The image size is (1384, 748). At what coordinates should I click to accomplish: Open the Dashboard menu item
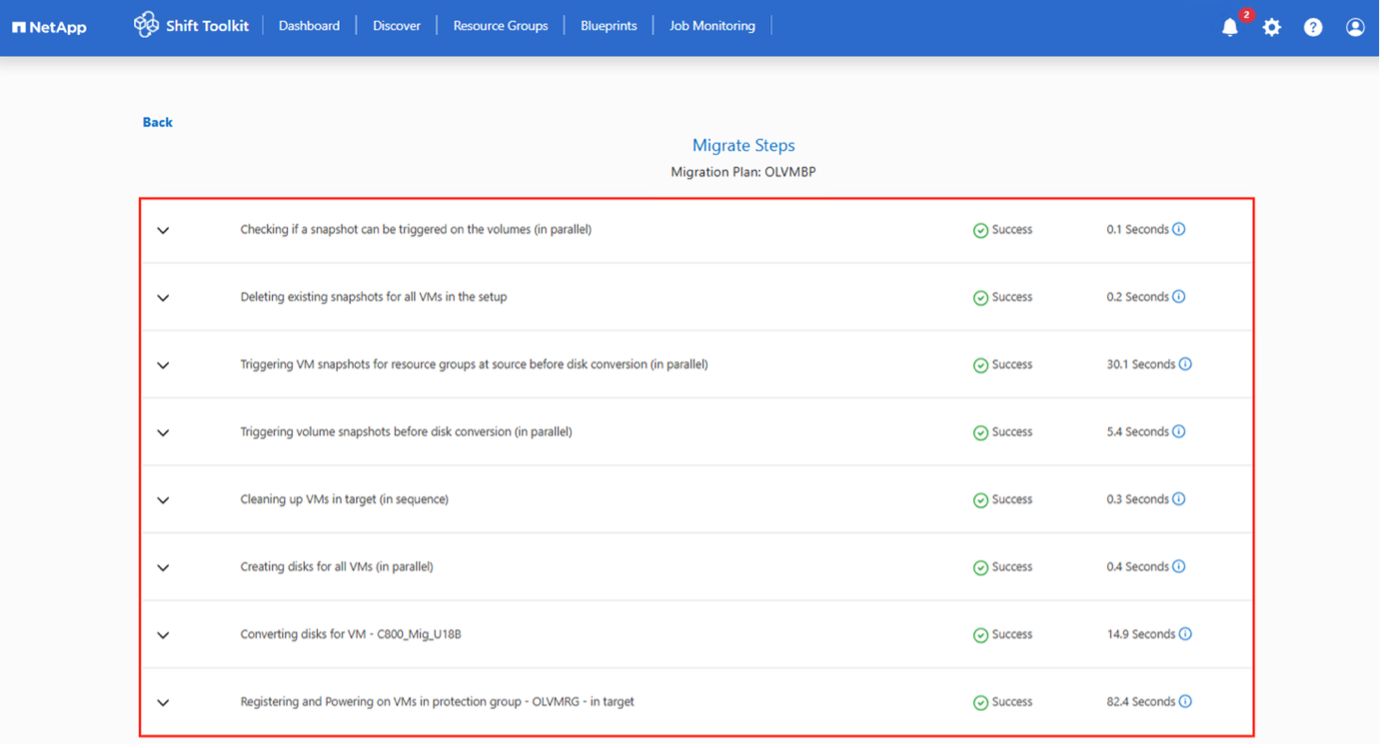pos(309,26)
